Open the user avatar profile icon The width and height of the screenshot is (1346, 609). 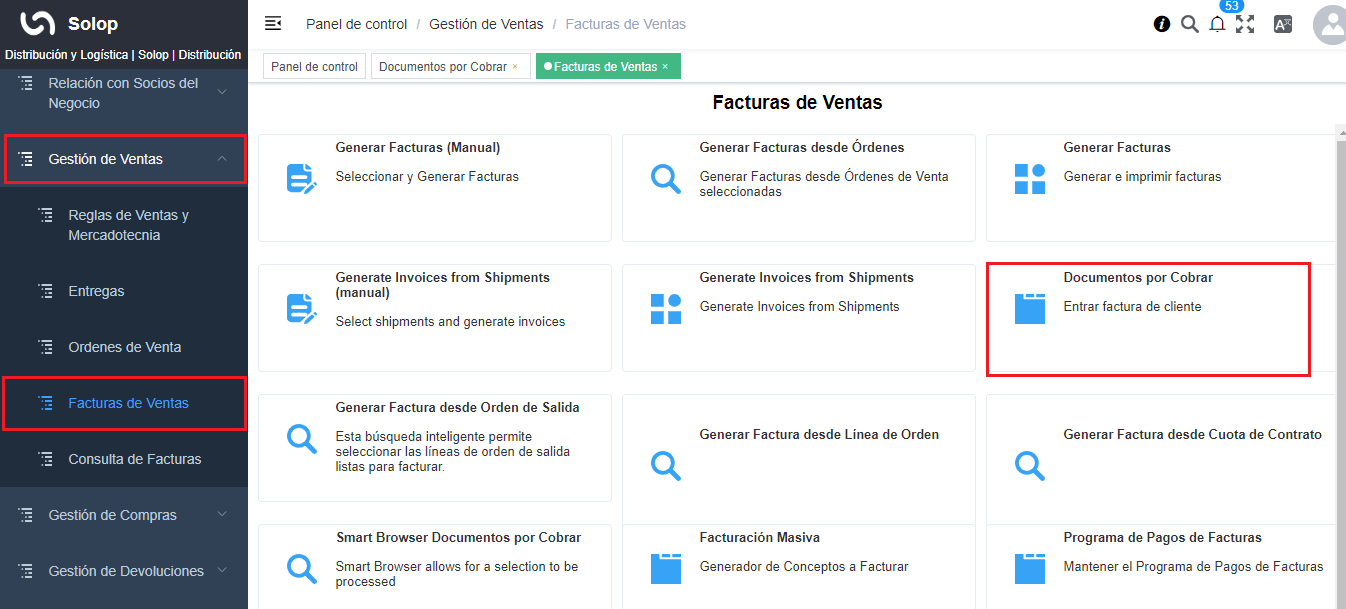pyautogui.click(x=1331, y=25)
